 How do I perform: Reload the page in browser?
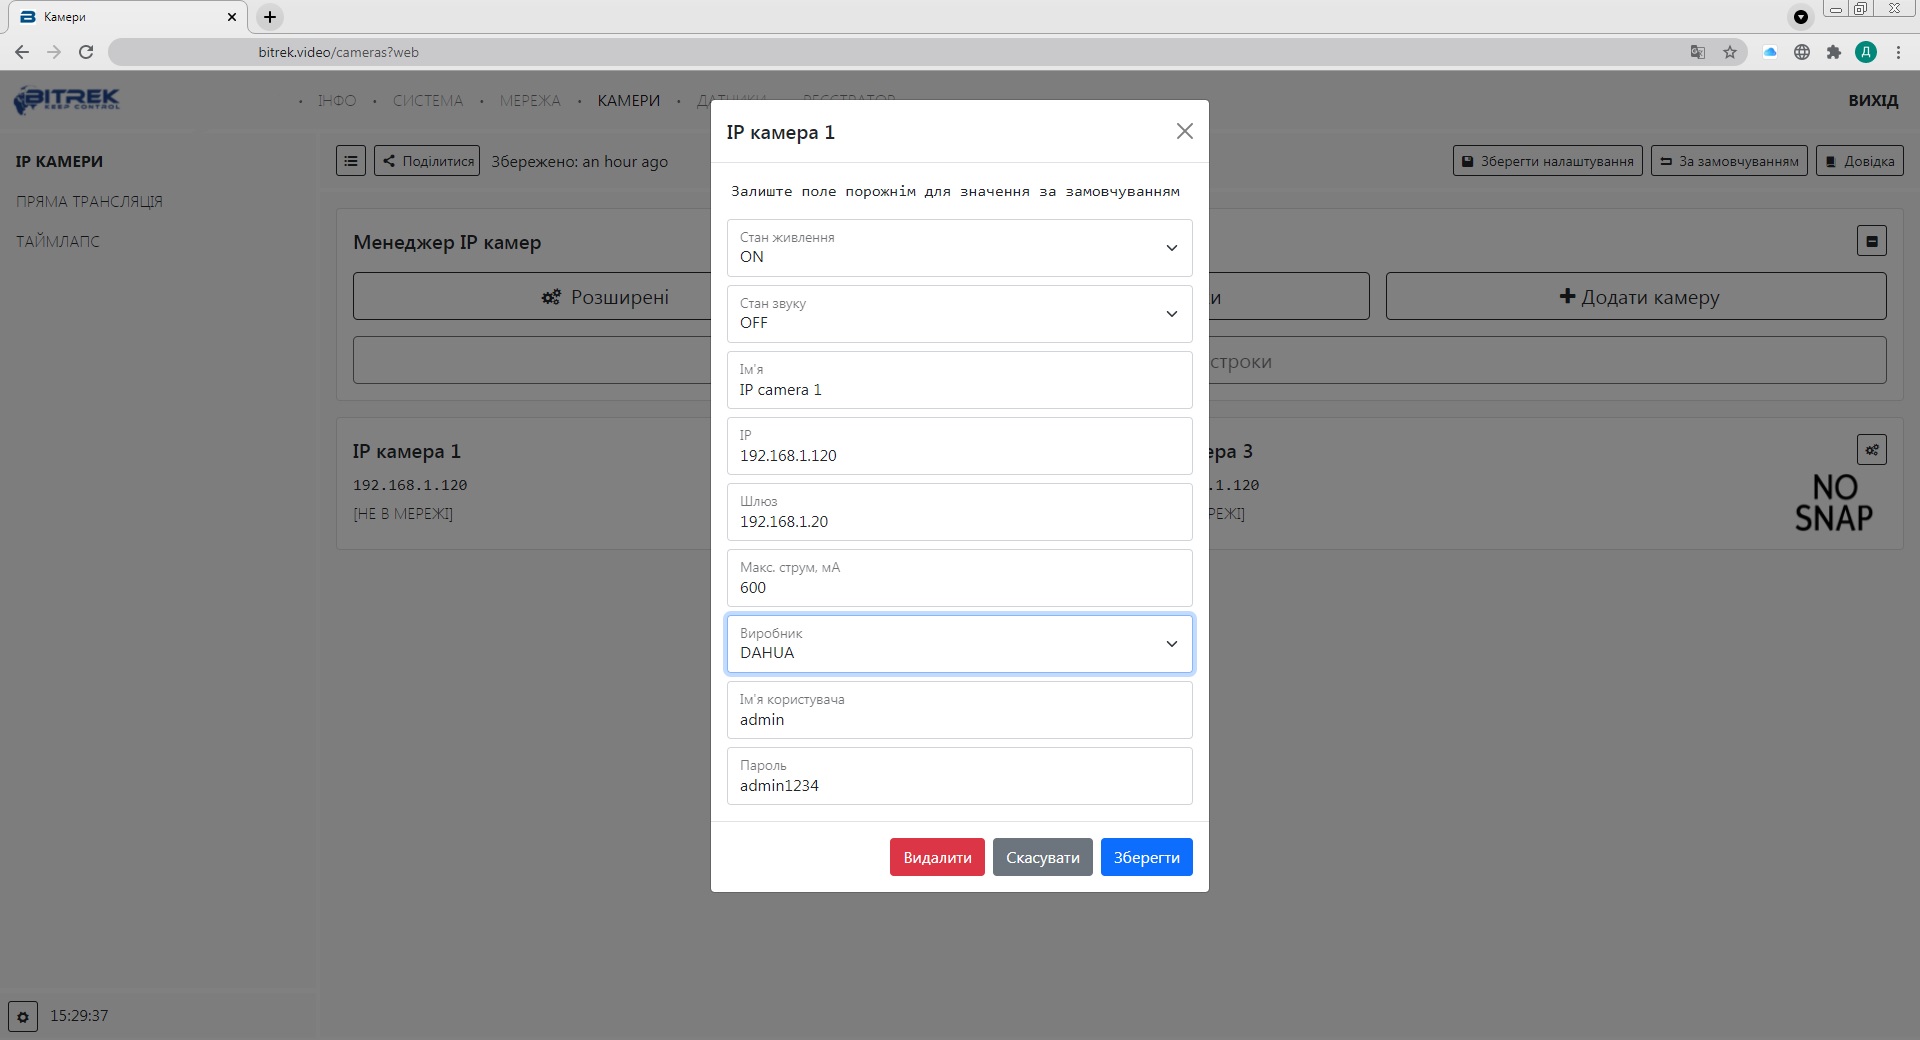point(86,52)
